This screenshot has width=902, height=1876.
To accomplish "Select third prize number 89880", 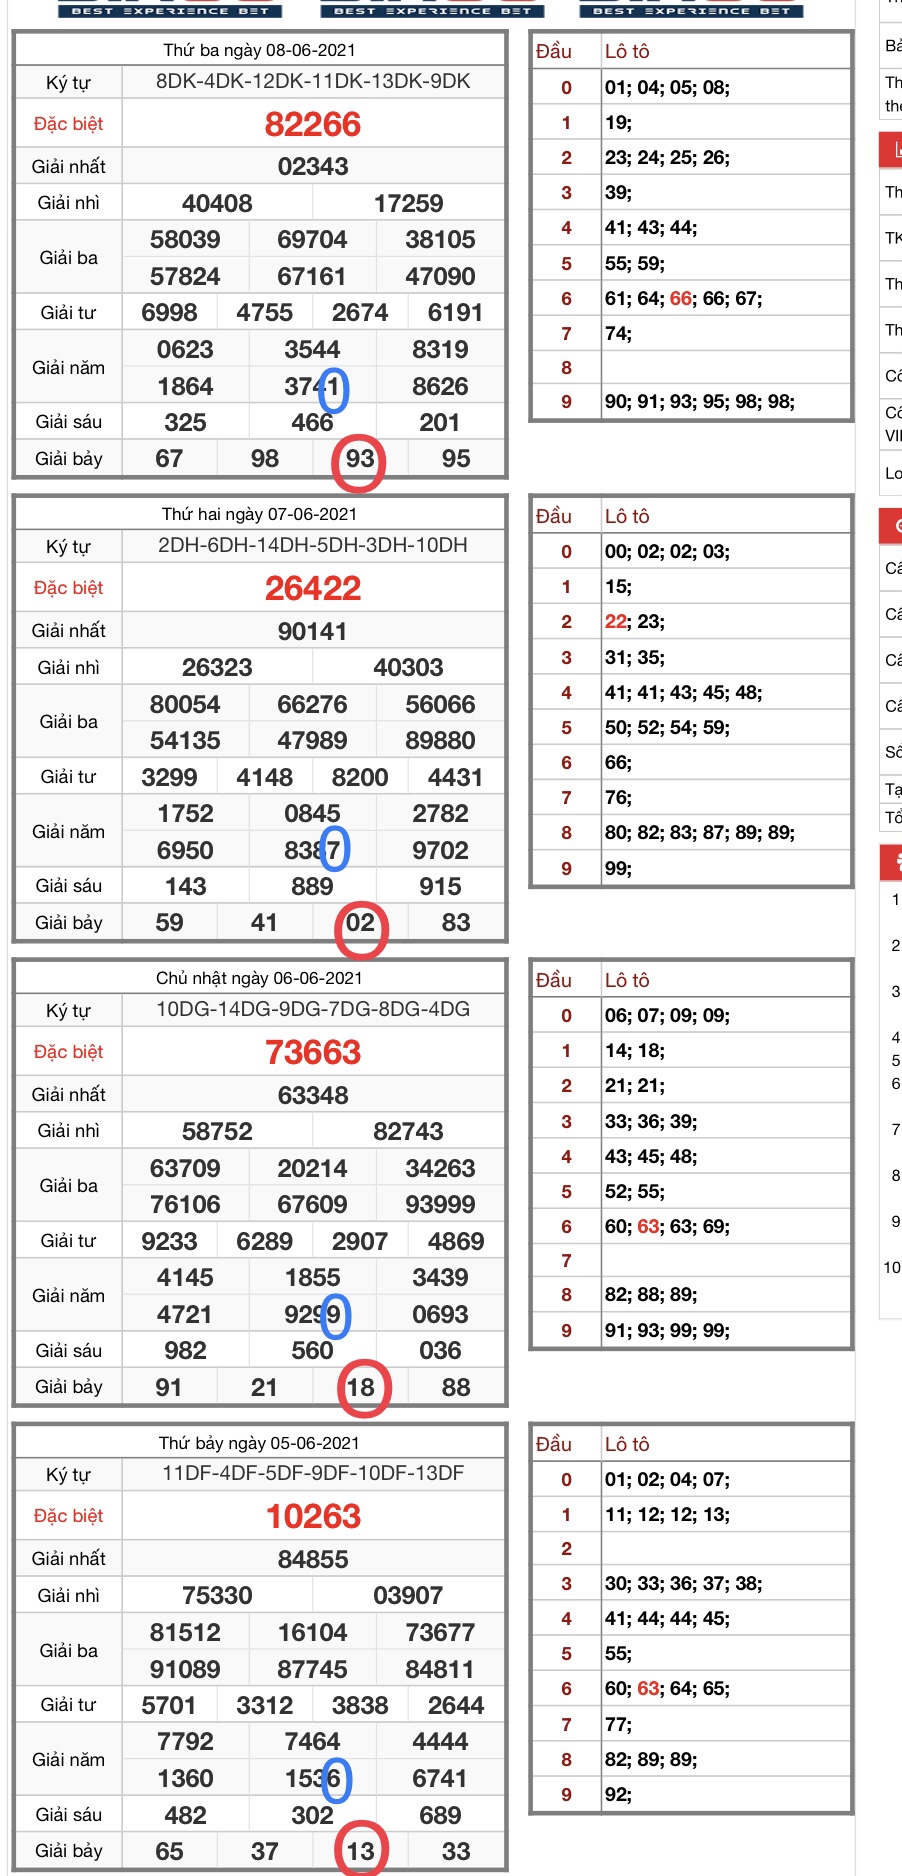I will pyautogui.click(x=440, y=740).
